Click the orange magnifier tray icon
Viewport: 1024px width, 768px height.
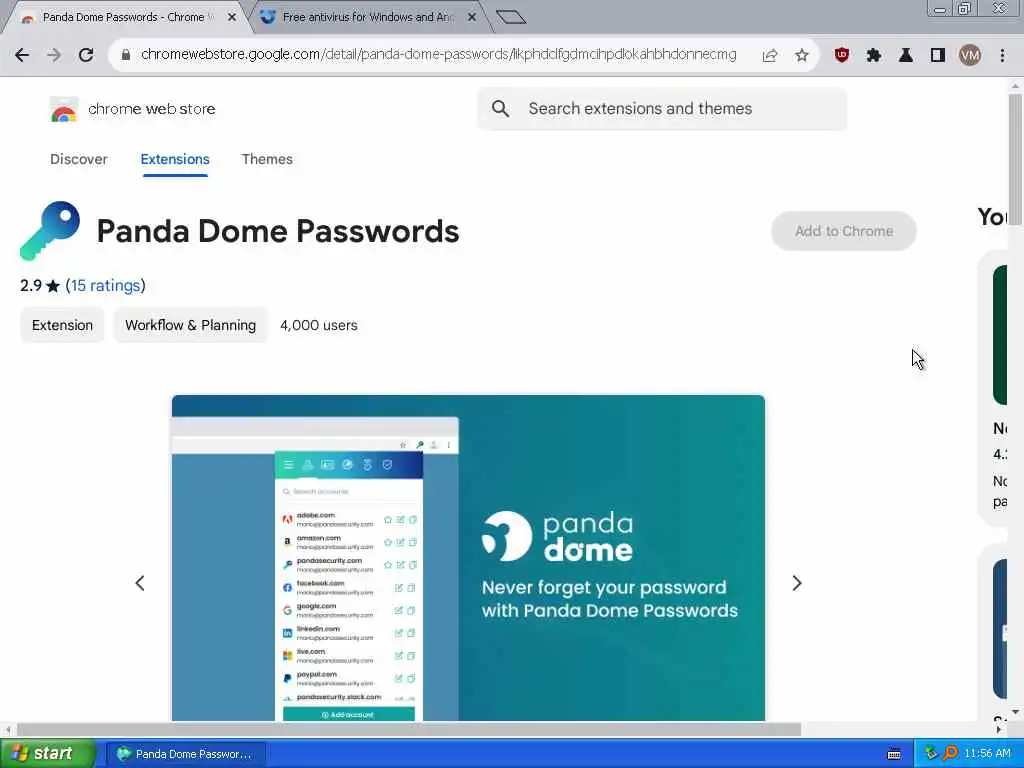(x=950, y=754)
